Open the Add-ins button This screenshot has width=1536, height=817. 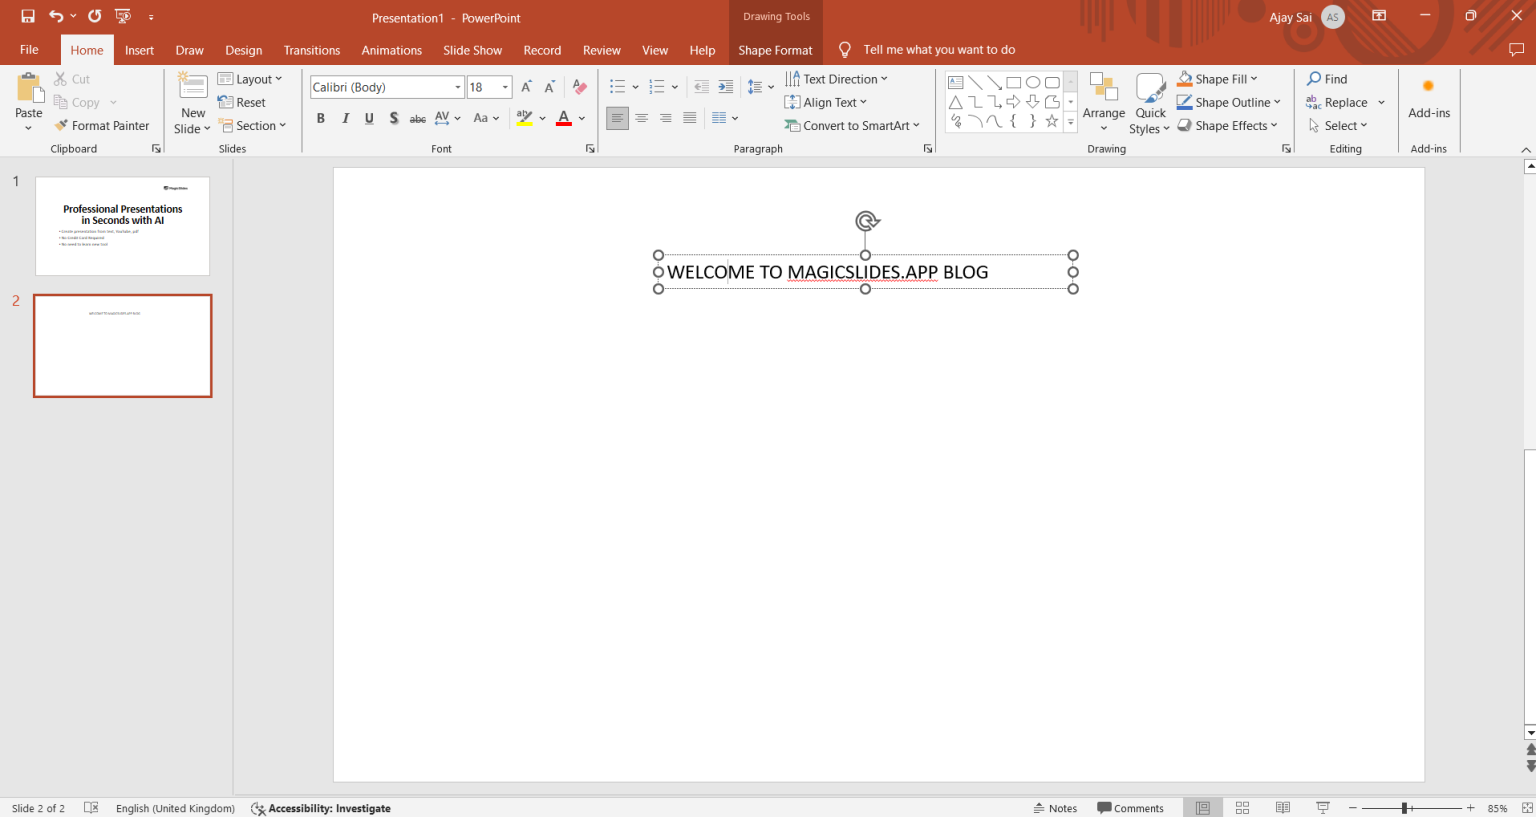(1429, 100)
